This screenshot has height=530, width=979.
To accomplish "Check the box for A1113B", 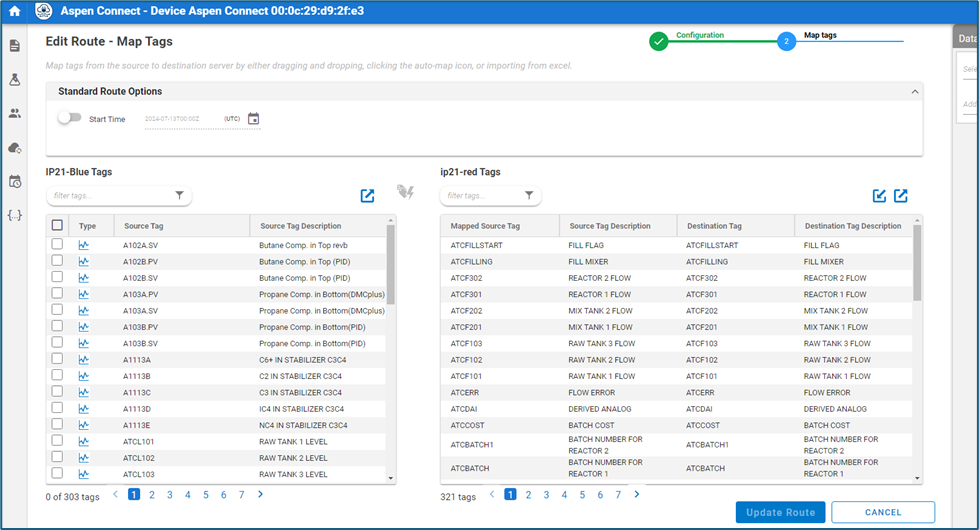I will point(57,375).
